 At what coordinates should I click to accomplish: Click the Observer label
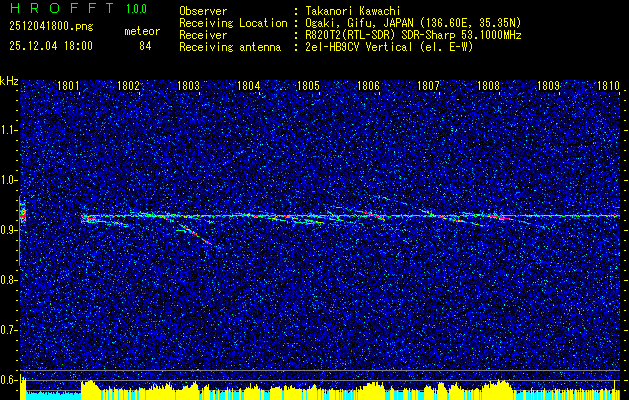(x=203, y=11)
